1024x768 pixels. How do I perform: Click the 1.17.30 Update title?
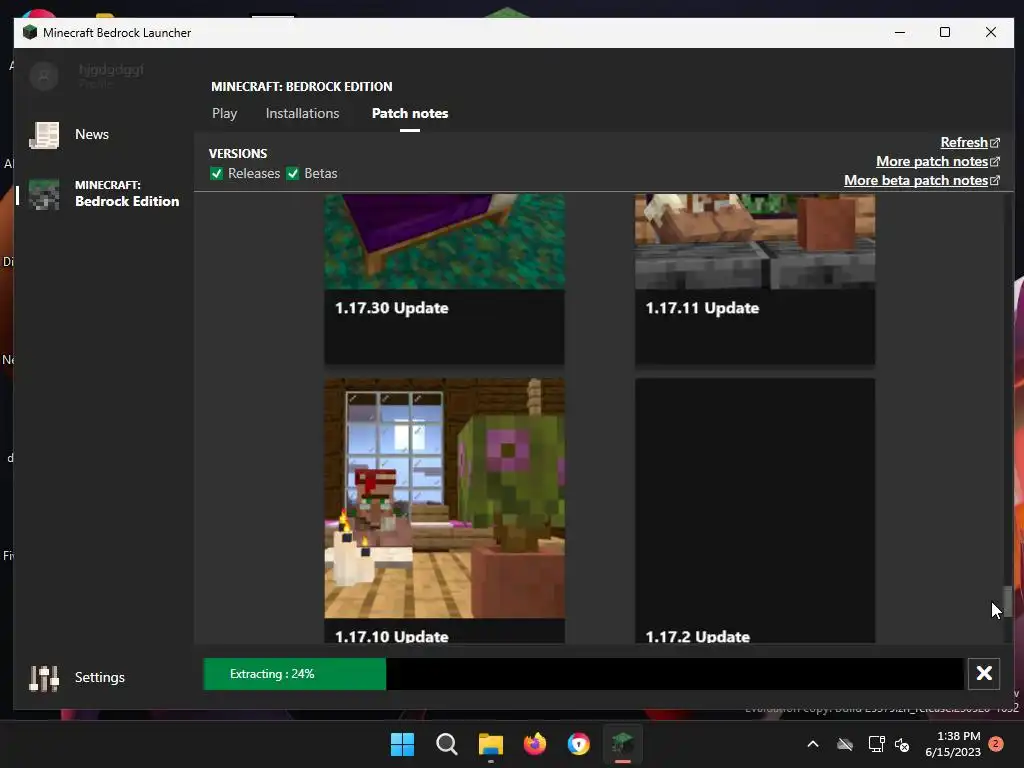click(x=392, y=308)
